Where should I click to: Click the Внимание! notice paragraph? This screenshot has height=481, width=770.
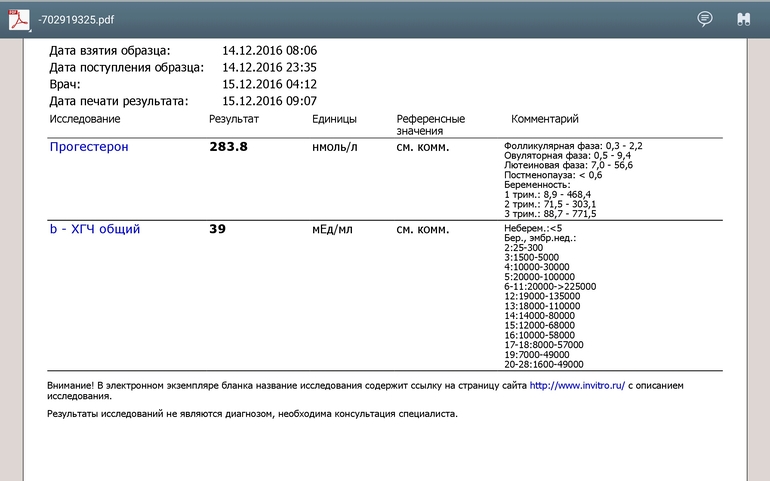point(365,391)
